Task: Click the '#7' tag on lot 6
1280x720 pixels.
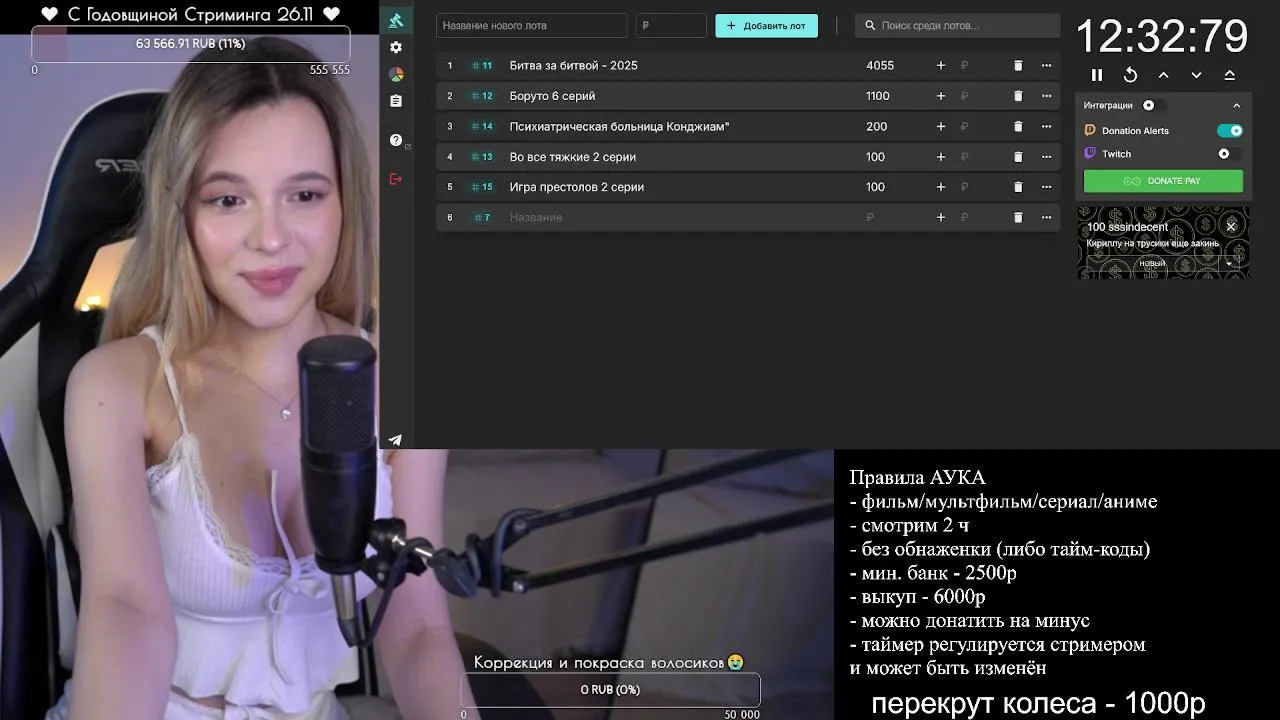Action: [482, 217]
